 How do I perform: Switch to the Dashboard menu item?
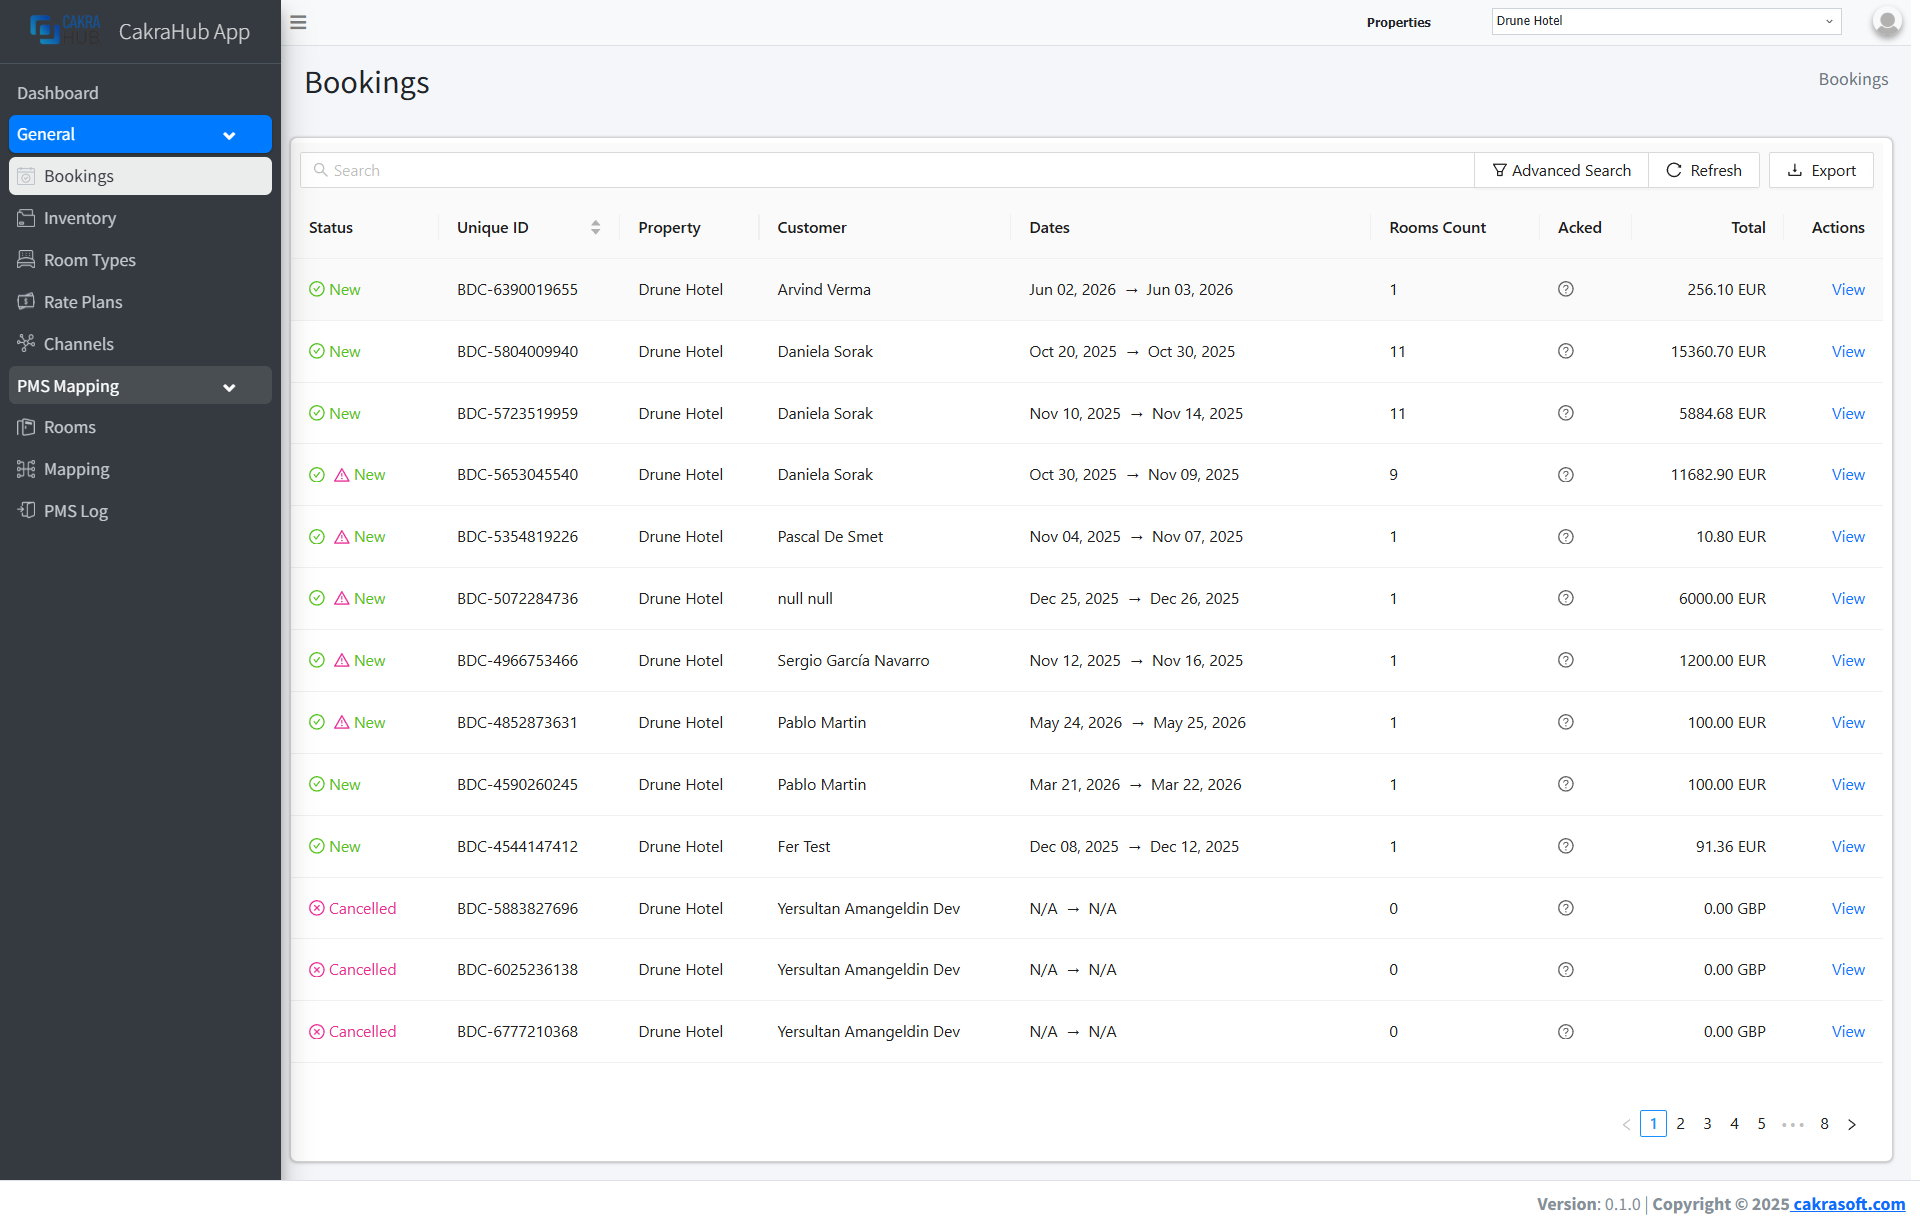57,93
